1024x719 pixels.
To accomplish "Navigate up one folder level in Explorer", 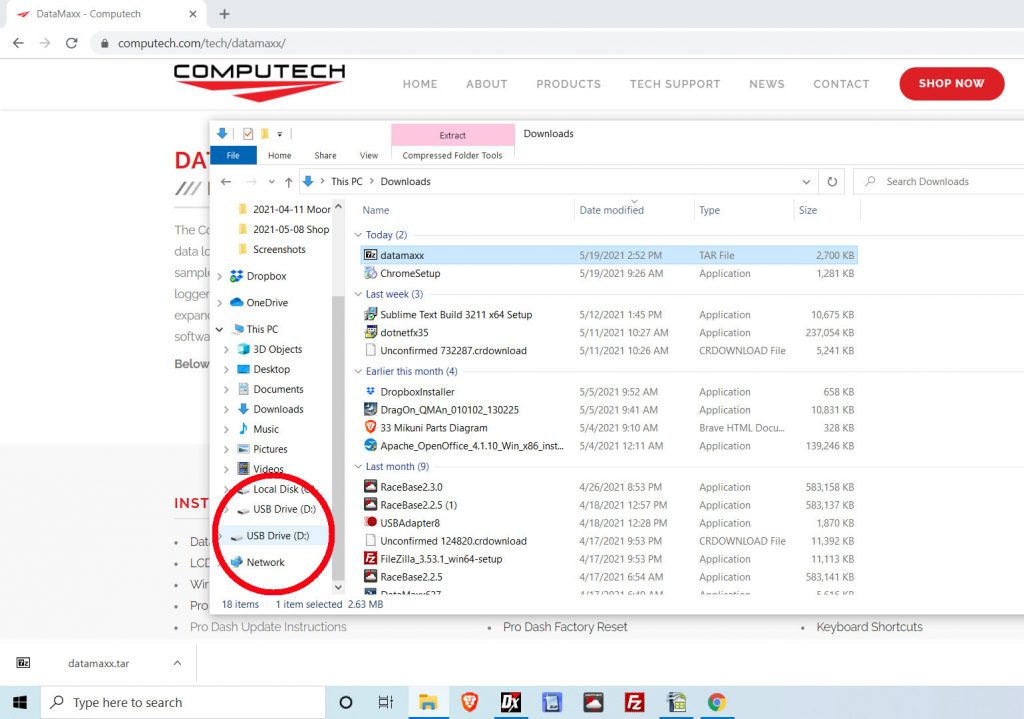I will click(289, 182).
